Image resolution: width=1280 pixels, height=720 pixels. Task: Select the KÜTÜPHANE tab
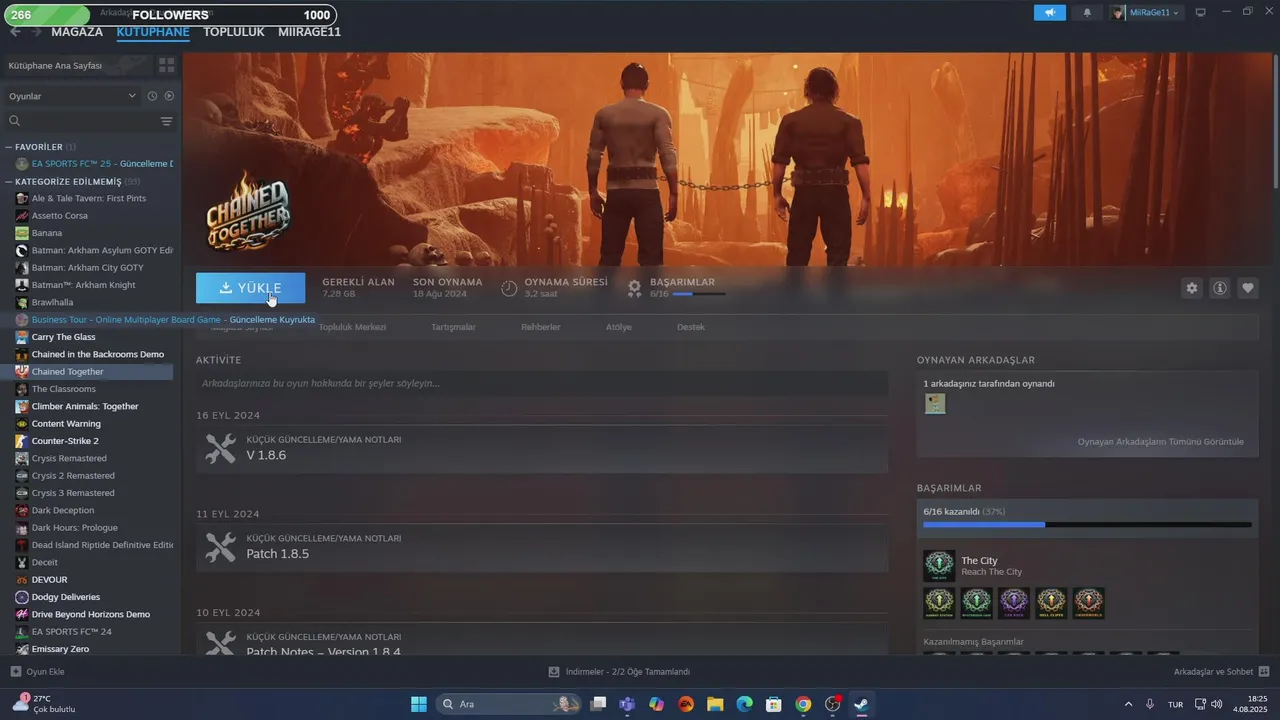point(153,32)
